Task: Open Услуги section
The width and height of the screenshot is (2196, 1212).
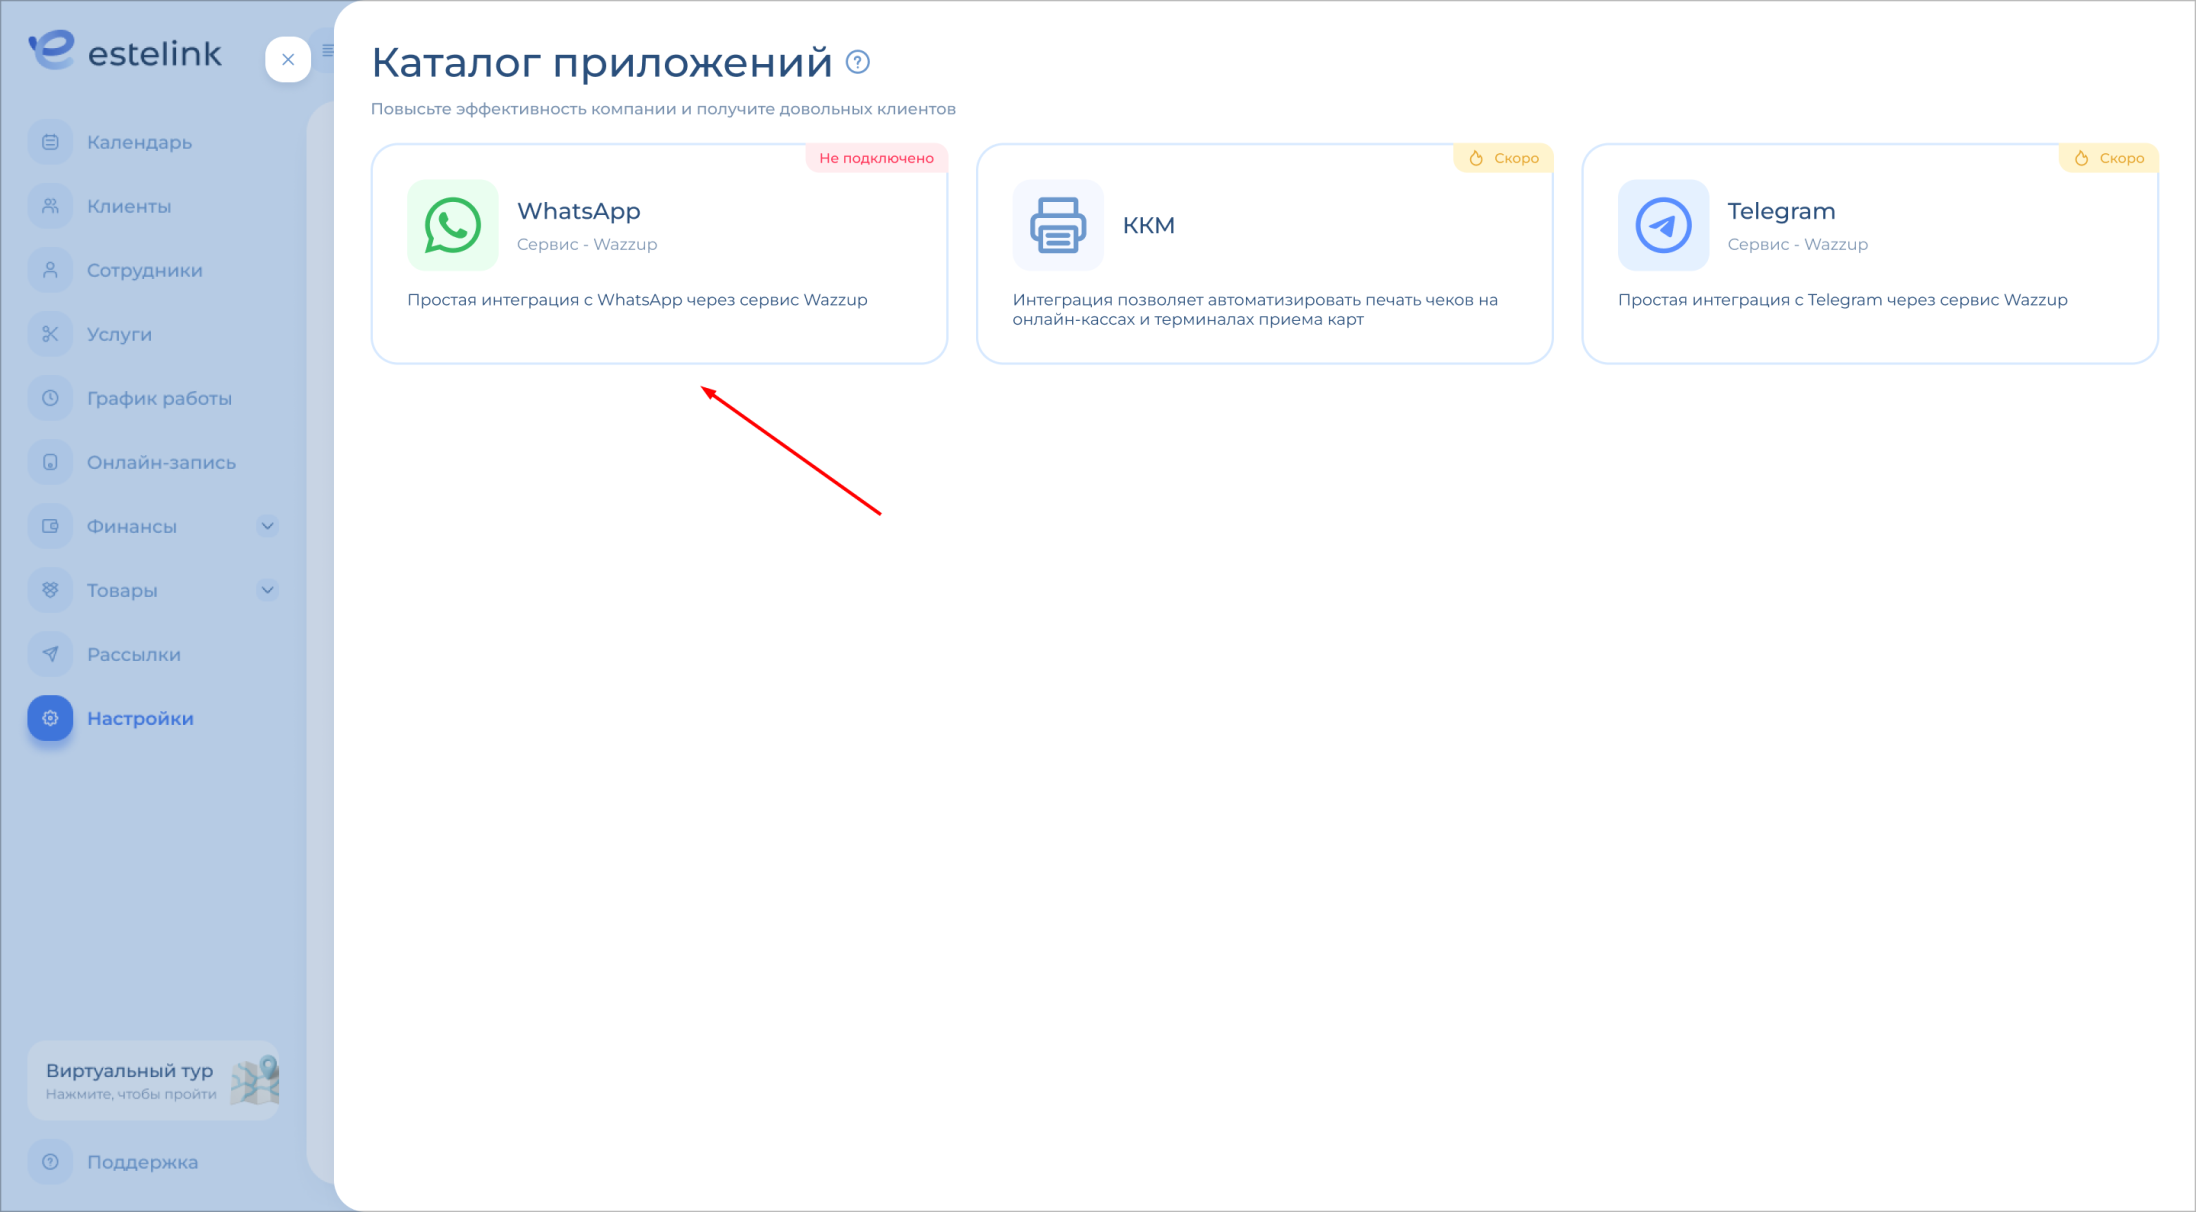Action: point(119,334)
